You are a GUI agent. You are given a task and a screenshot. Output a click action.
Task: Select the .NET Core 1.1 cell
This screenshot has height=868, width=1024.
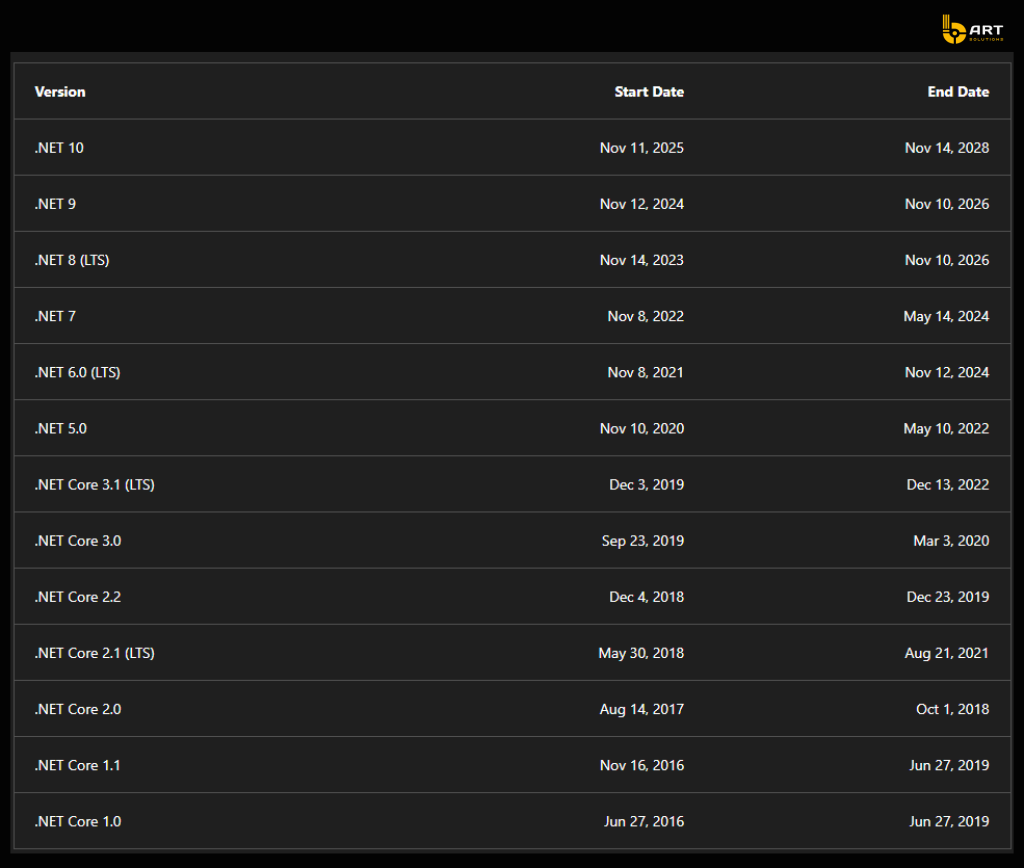[x=78, y=765]
